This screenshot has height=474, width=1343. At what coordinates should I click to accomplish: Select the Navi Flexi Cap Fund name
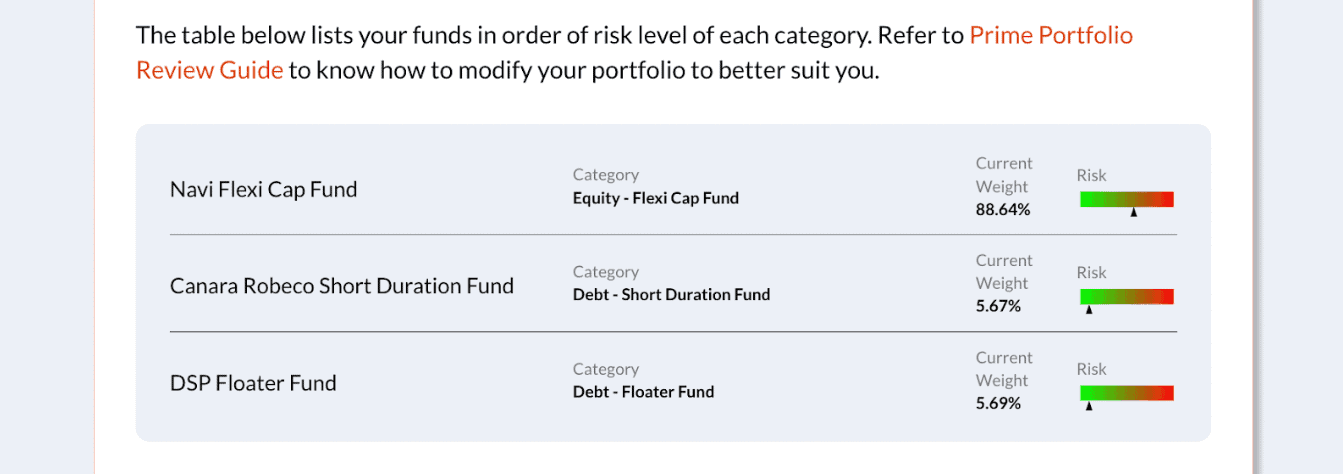[x=263, y=189]
